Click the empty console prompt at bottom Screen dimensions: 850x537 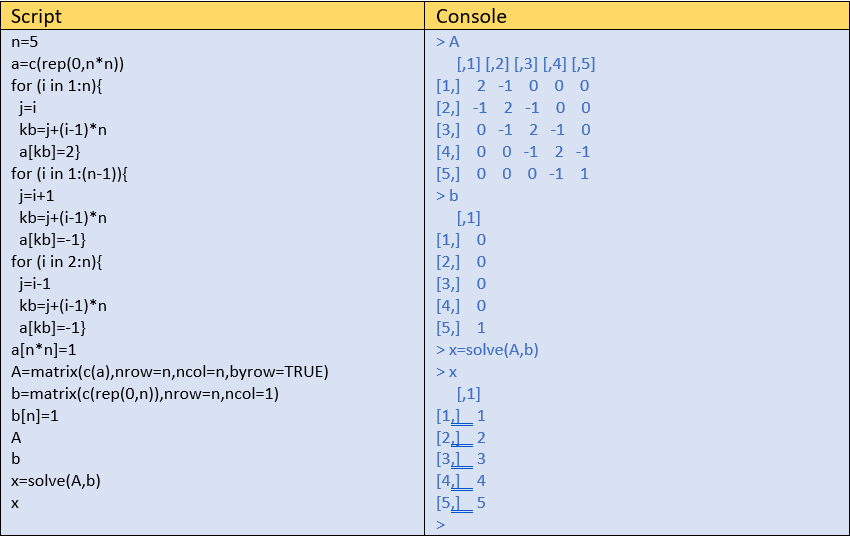click(441, 524)
